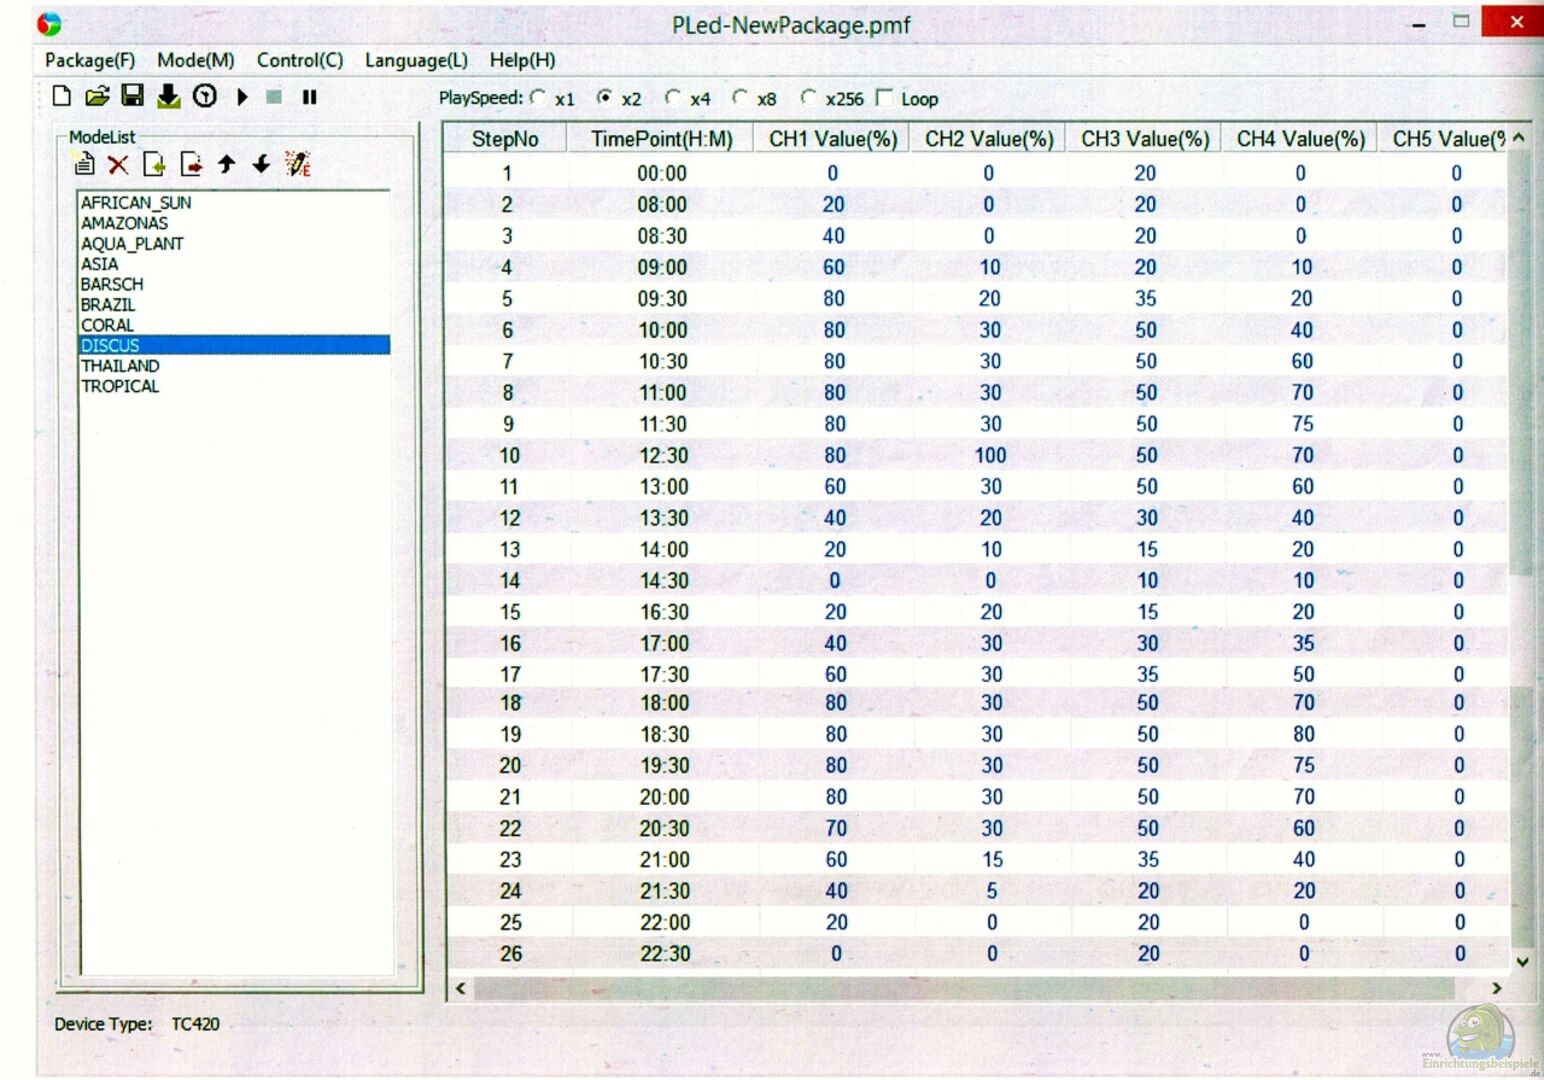1544x1080 pixels.
Task: Click the new package file icon
Action: [x=62, y=96]
